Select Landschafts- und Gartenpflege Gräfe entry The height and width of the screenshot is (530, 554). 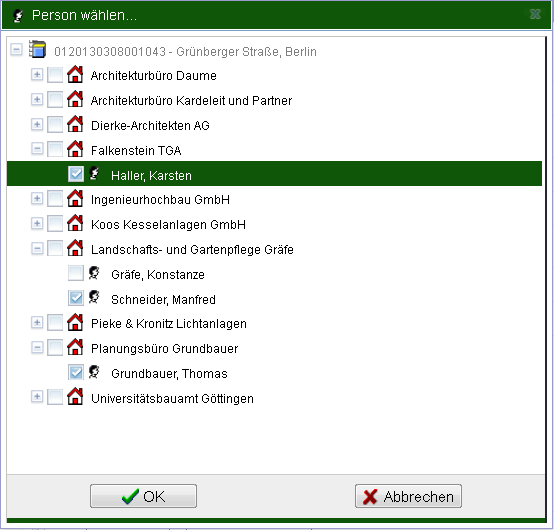point(192,249)
